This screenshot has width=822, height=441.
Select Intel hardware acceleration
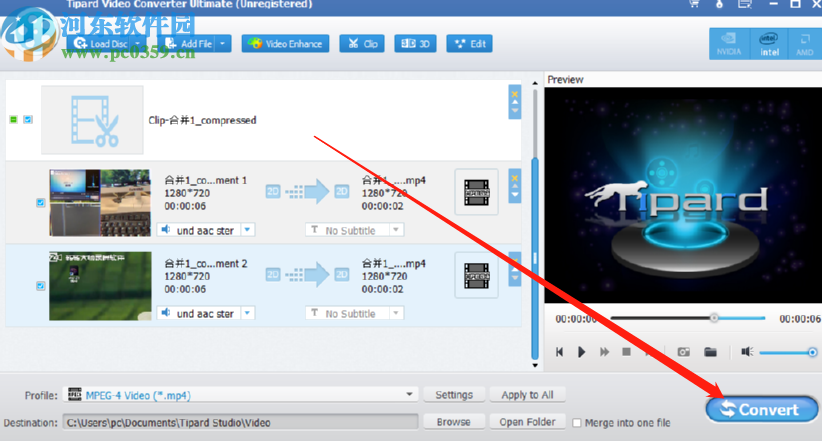point(769,44)
